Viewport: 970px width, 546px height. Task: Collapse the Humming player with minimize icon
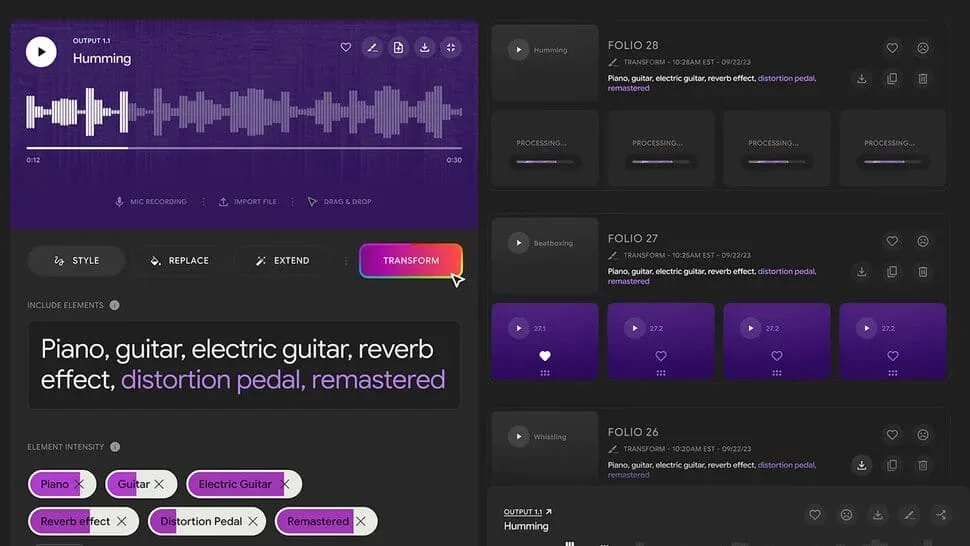click(451, 48)
